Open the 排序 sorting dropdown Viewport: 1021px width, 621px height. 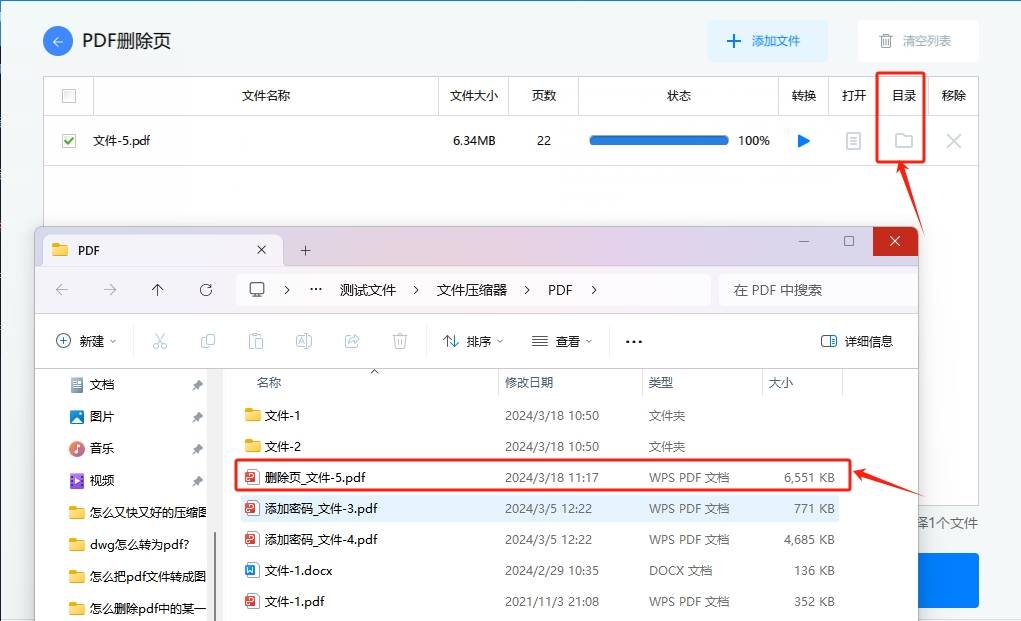coord(470,341)
